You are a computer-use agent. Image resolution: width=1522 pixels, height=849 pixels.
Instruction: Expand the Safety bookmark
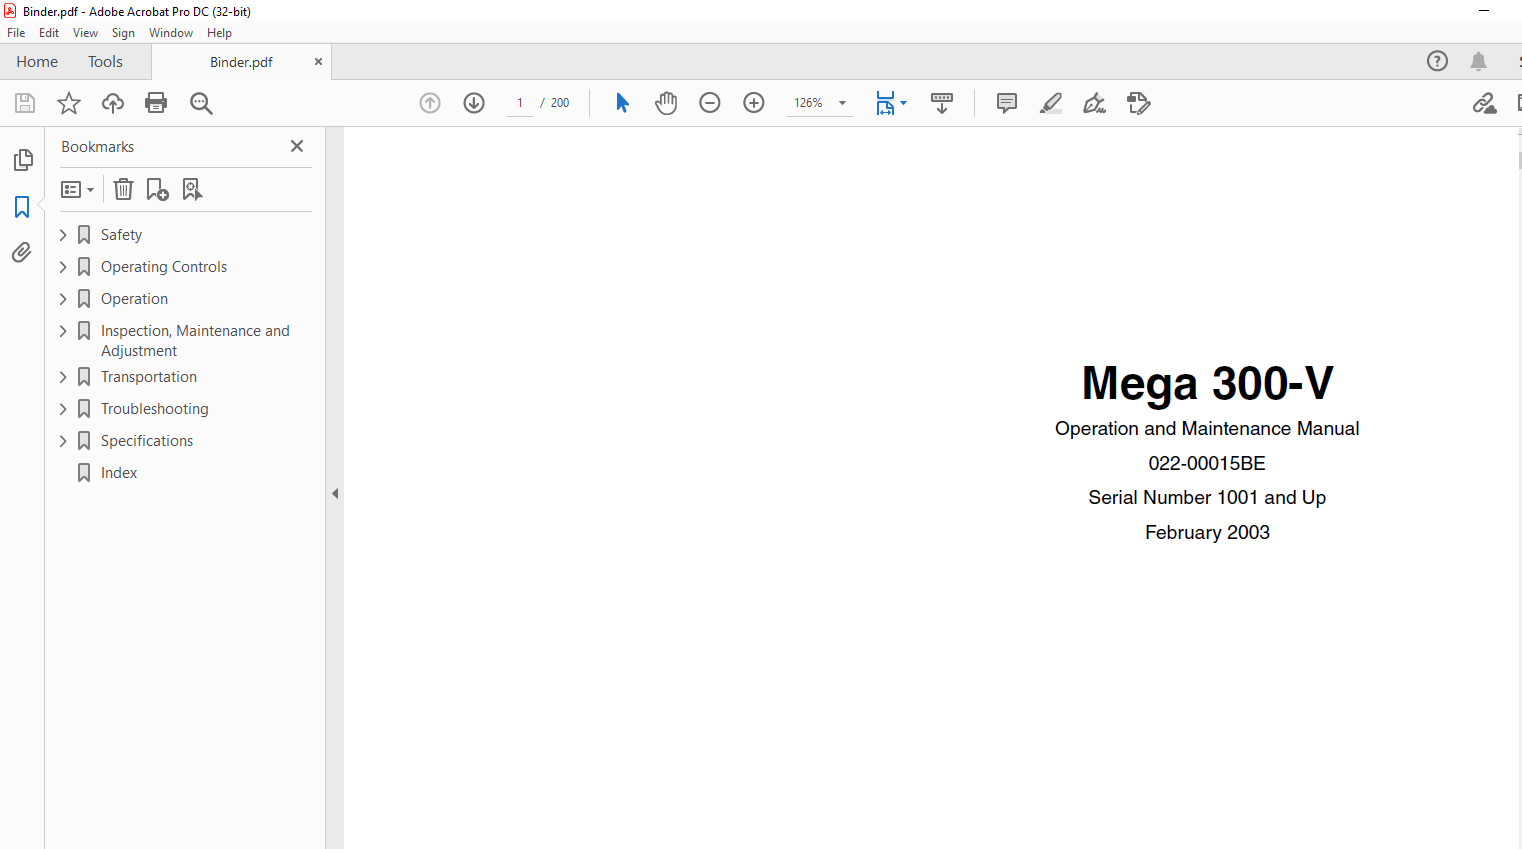click(63, 235)
